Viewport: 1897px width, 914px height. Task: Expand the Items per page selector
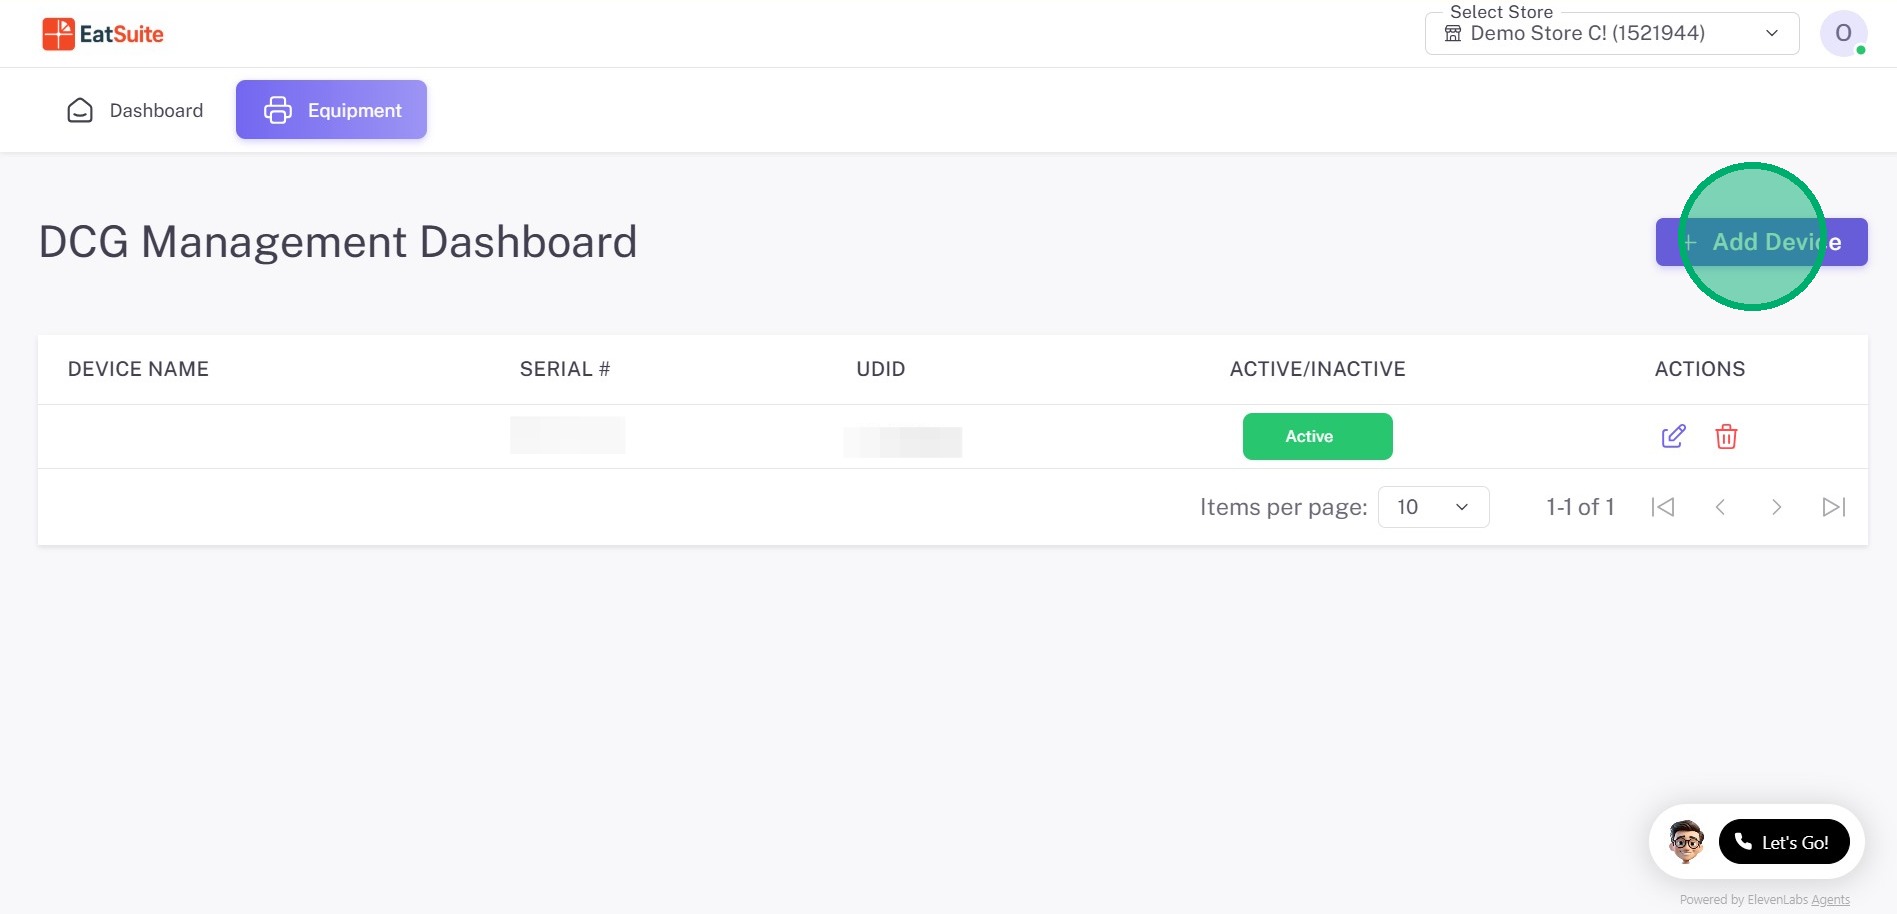pyautogui.click(x=1433, y=507)
